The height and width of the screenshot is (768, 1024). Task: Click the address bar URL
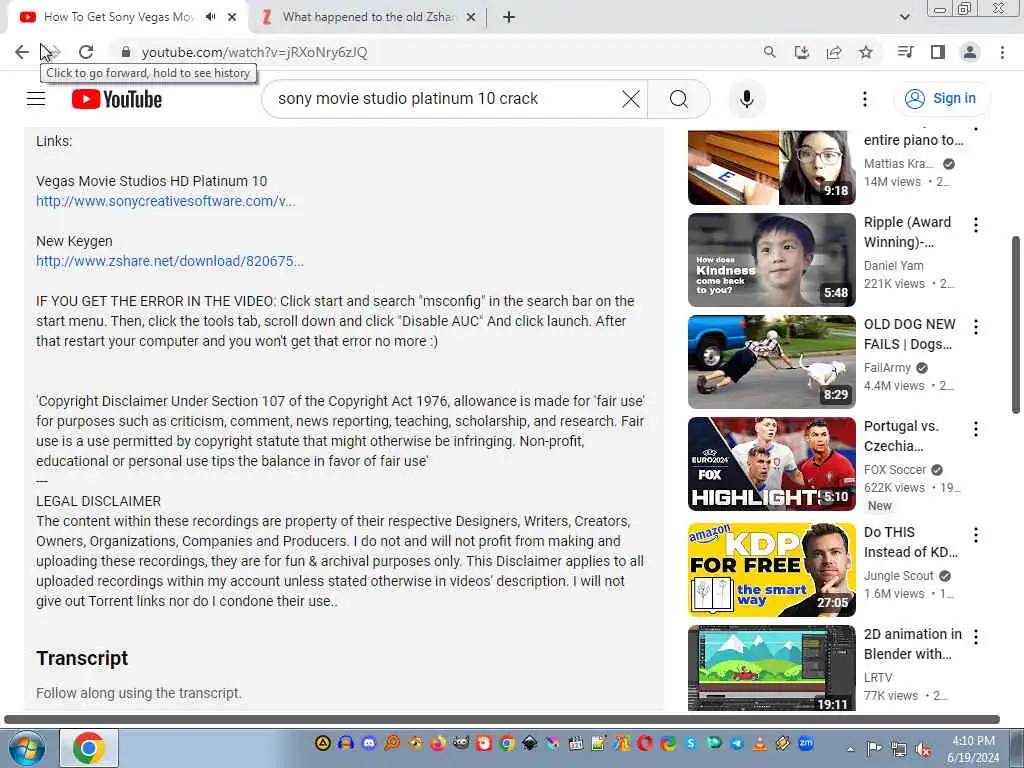(x=255, y=52)
